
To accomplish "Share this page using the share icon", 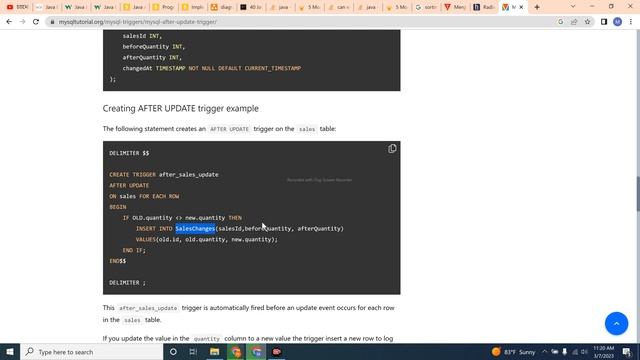I will click(x=574, y=22).
